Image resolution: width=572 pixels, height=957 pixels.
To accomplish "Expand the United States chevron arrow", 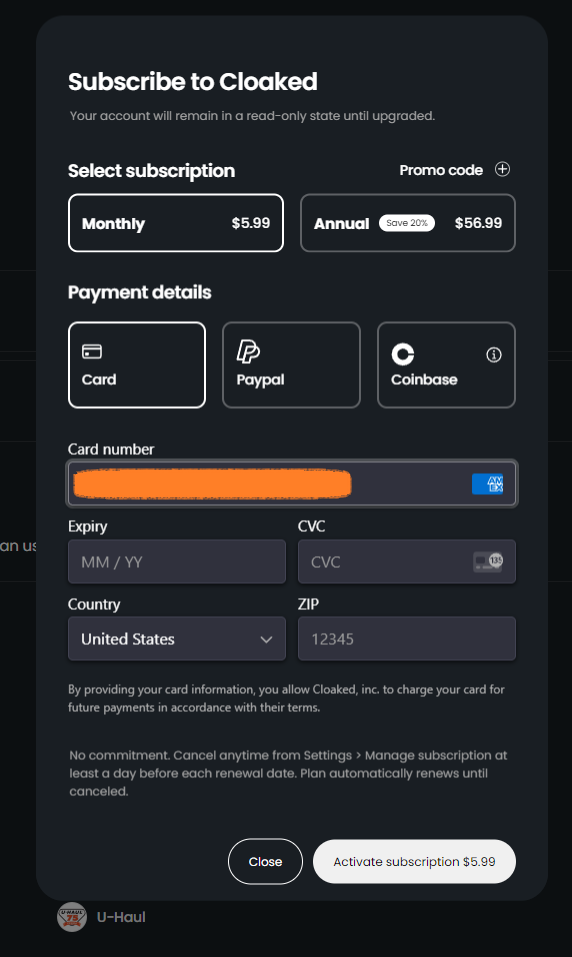I will (x=266, y=640).
